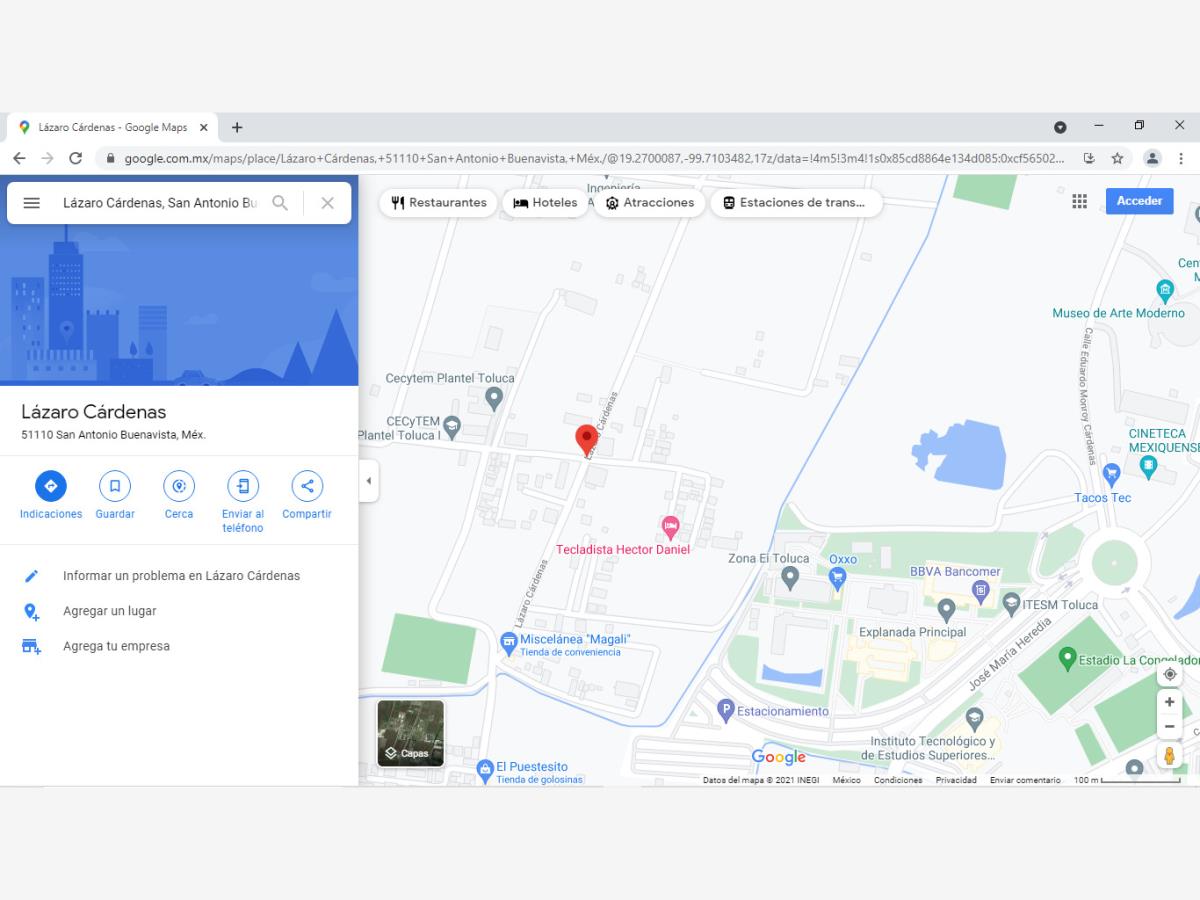Click the Condiciones footer link
Viewport: 1200px width, 900px height.
(x=898, y=780)
